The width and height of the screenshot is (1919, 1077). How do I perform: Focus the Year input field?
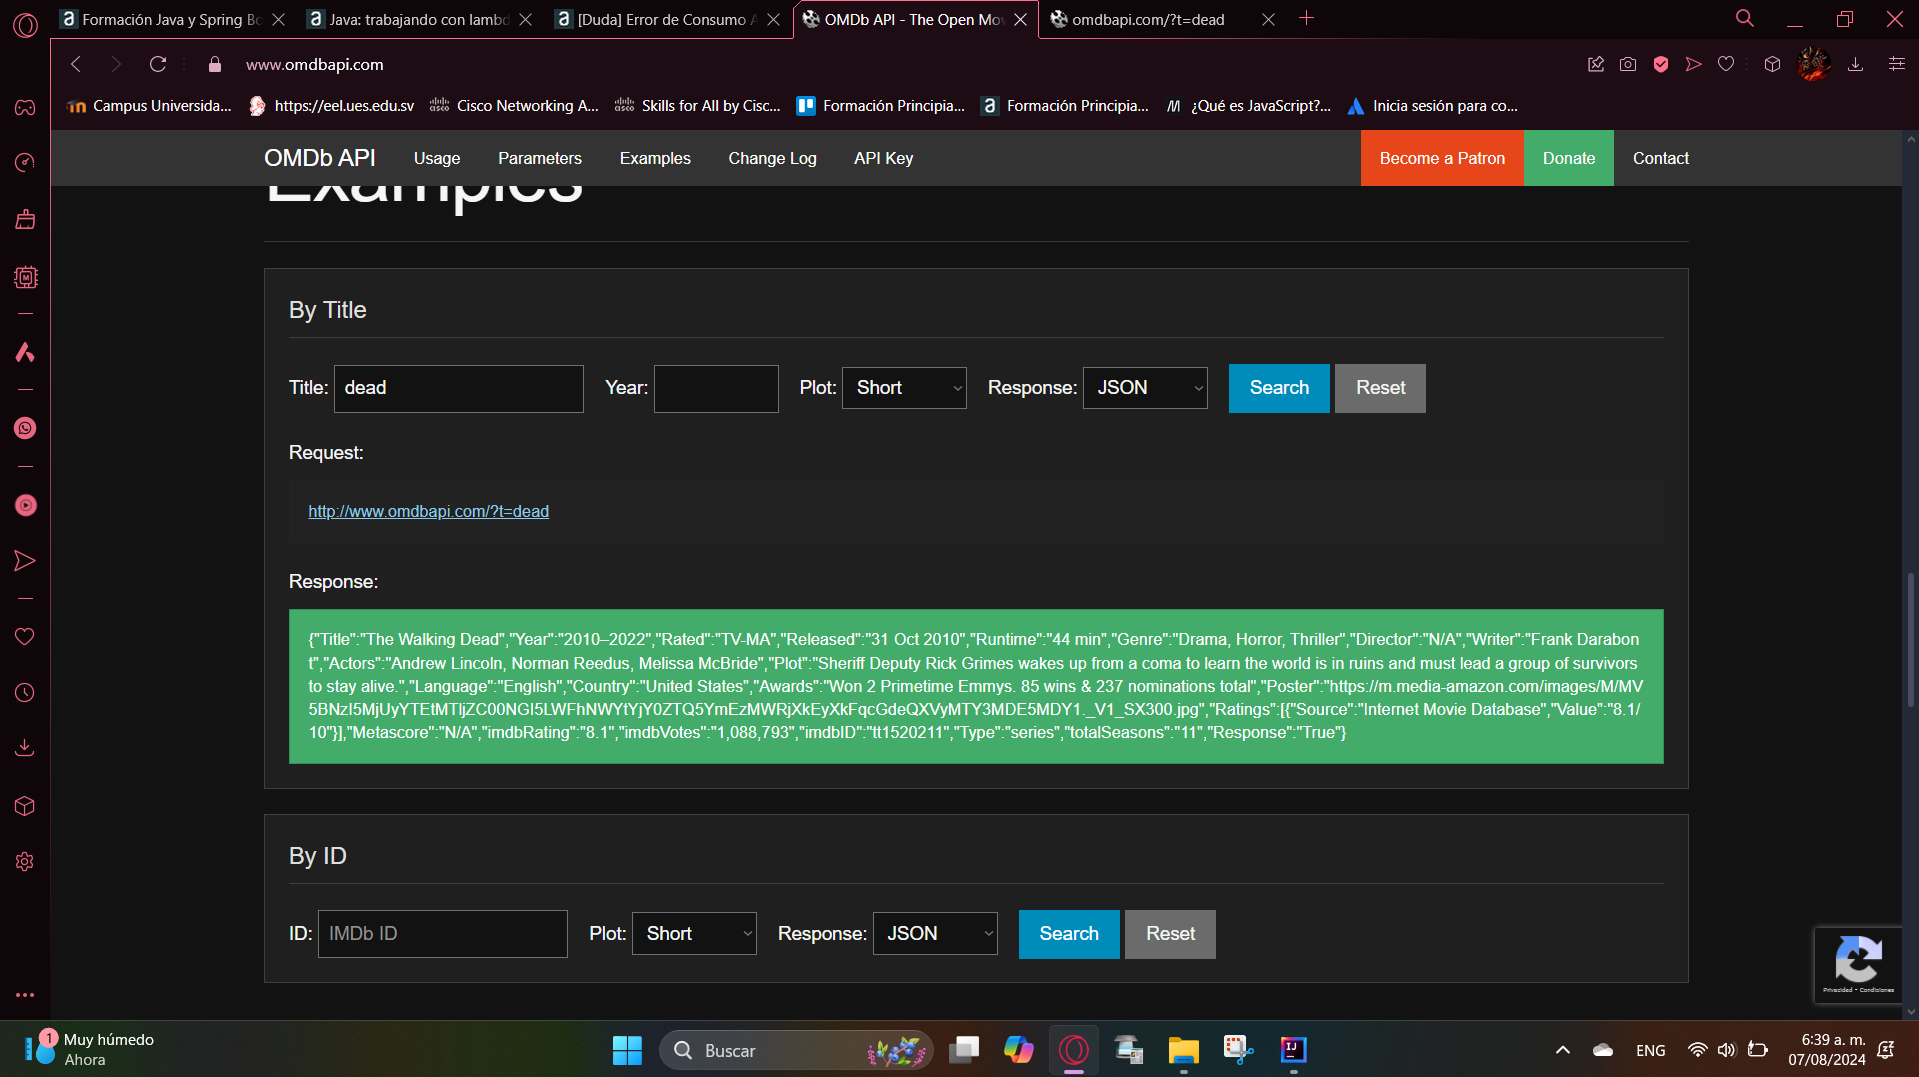[716, 388]
